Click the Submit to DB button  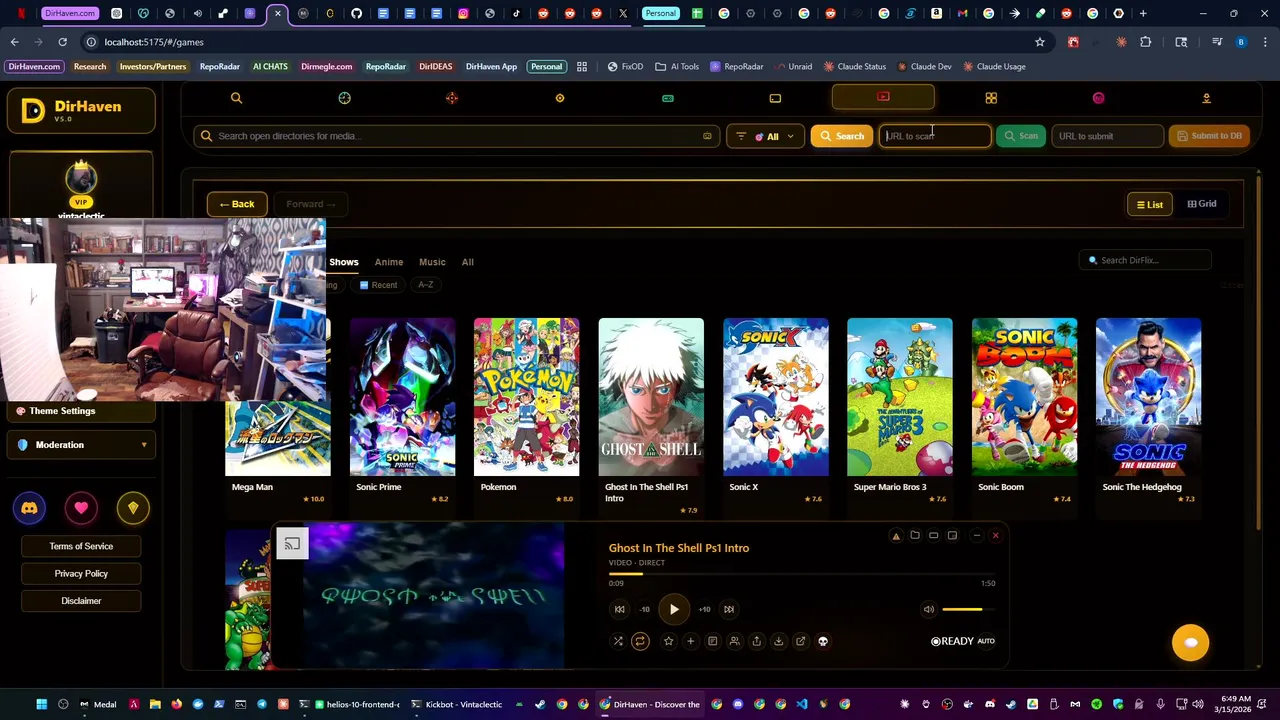point(1209,136)
